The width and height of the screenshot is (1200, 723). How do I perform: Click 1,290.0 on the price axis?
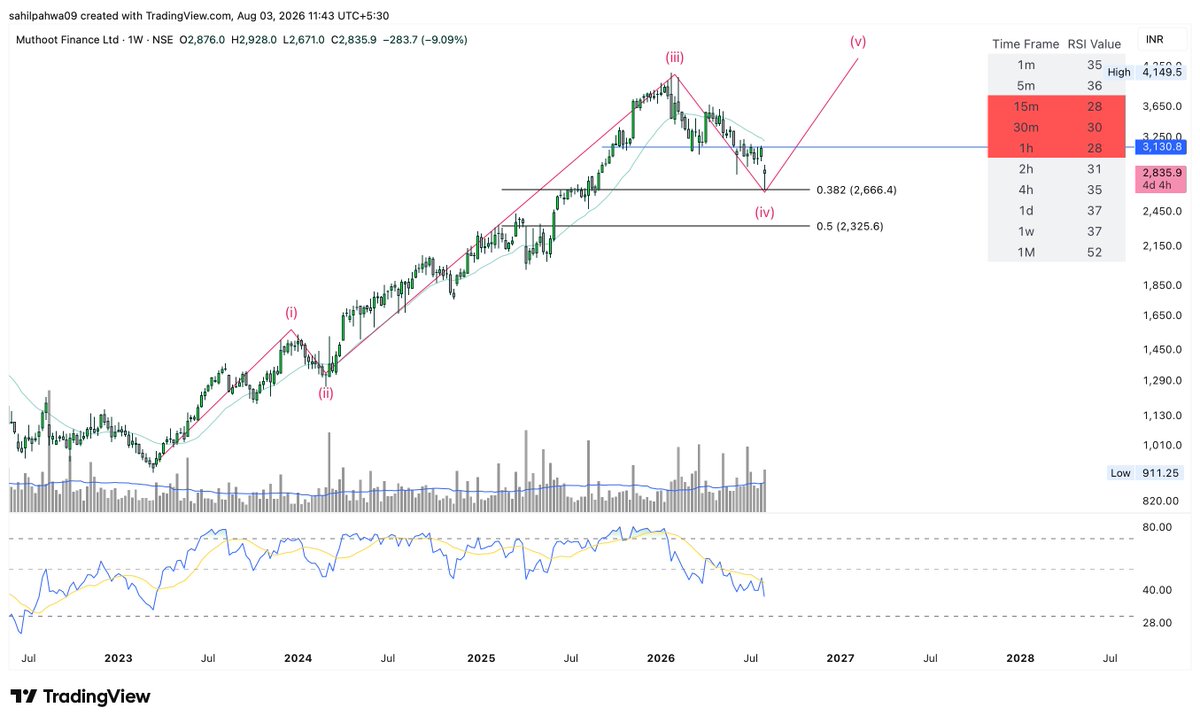[x=1162, y=381]
